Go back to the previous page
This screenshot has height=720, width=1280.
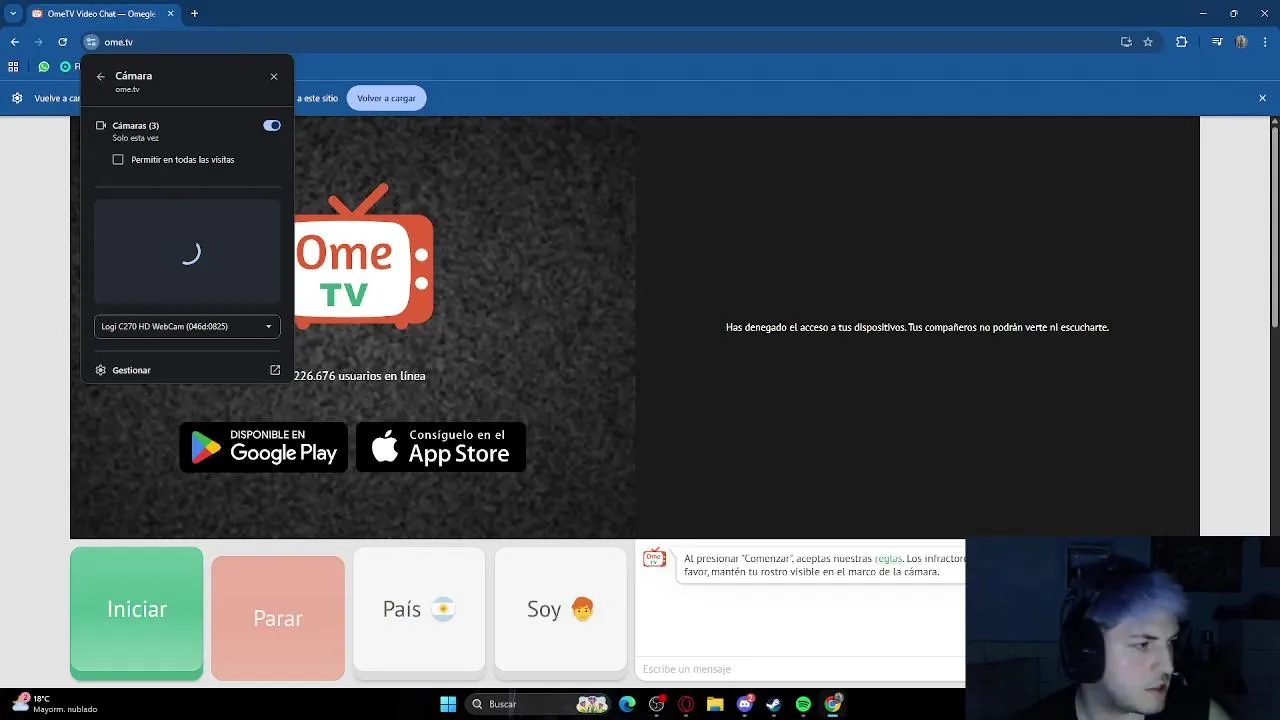point(14,42)
